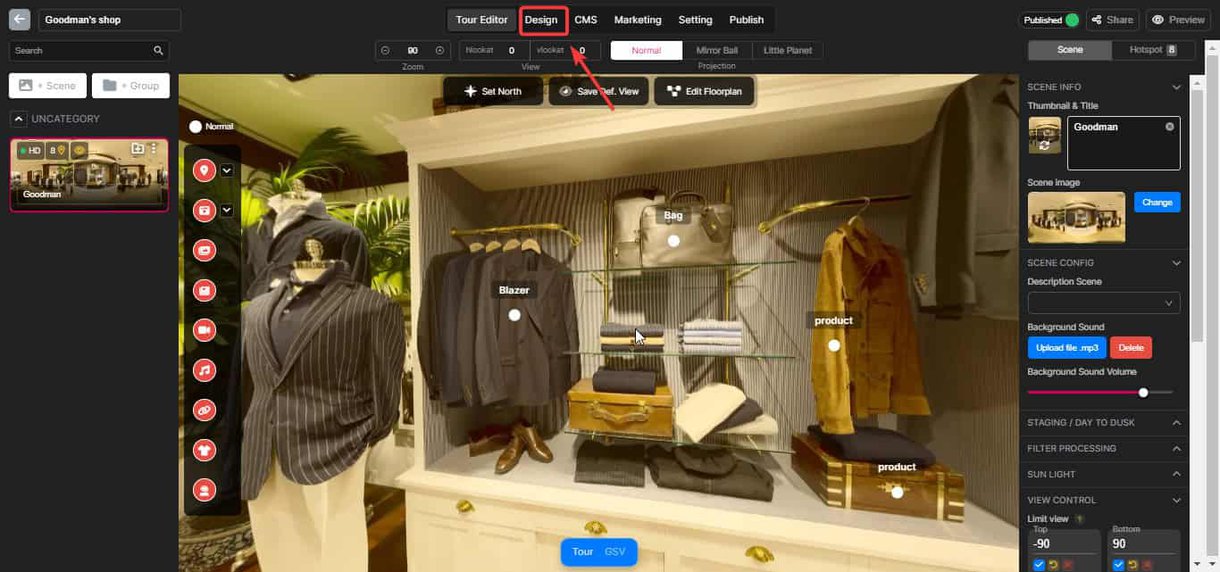Click the Background Sound Volume slider handle
The image size is (1220, 572).
pos(1143,392)
